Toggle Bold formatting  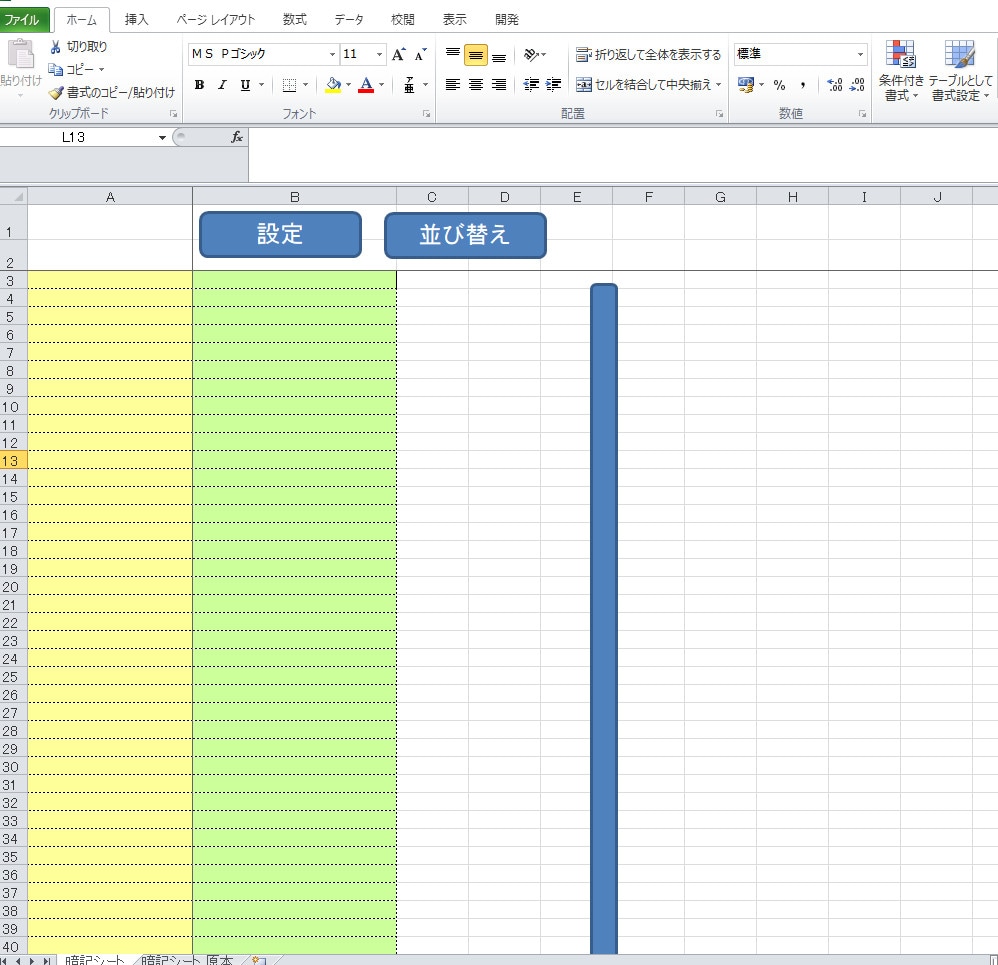[x=199, y=85]
